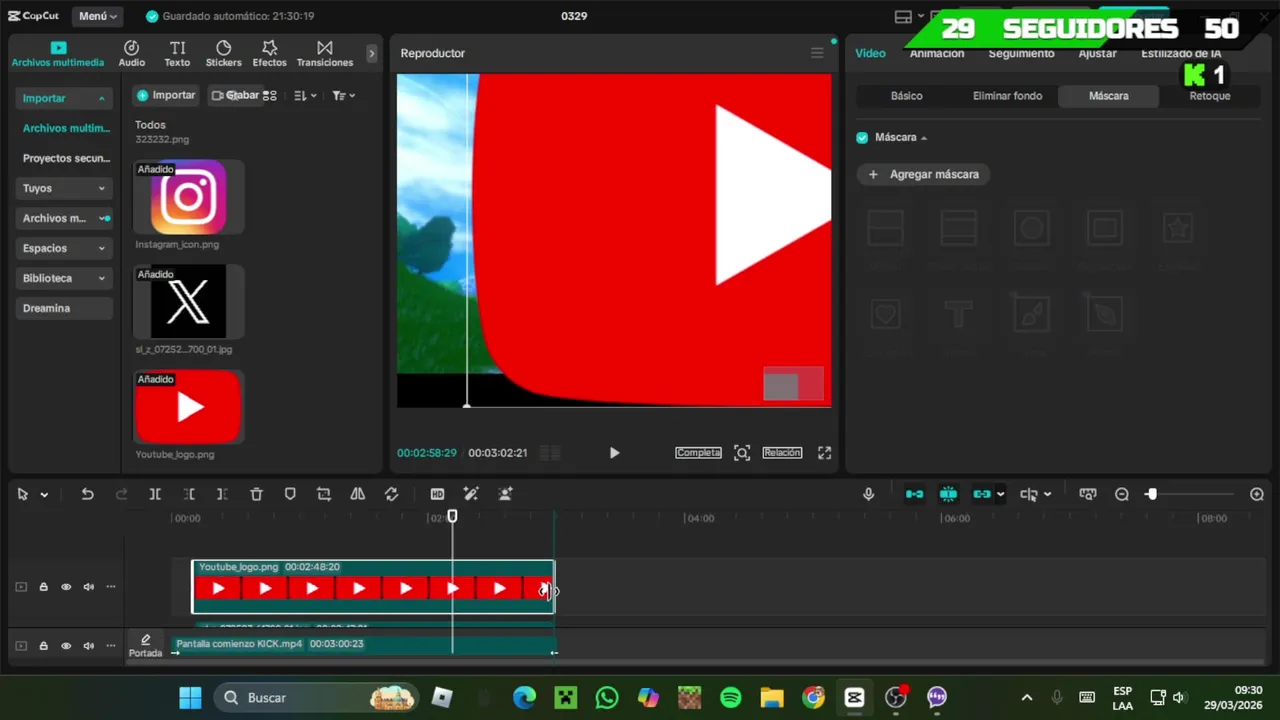This screenshot has height=720, width=1280.
Task: Open the Efectos tab
Action: point(269,54)
